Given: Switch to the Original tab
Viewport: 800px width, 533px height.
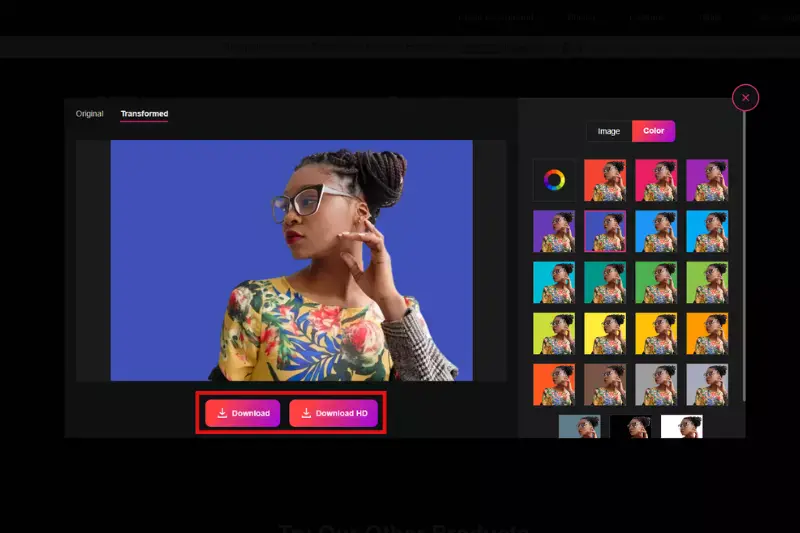Looking at the screenshot, I should (x=89, y=114).
